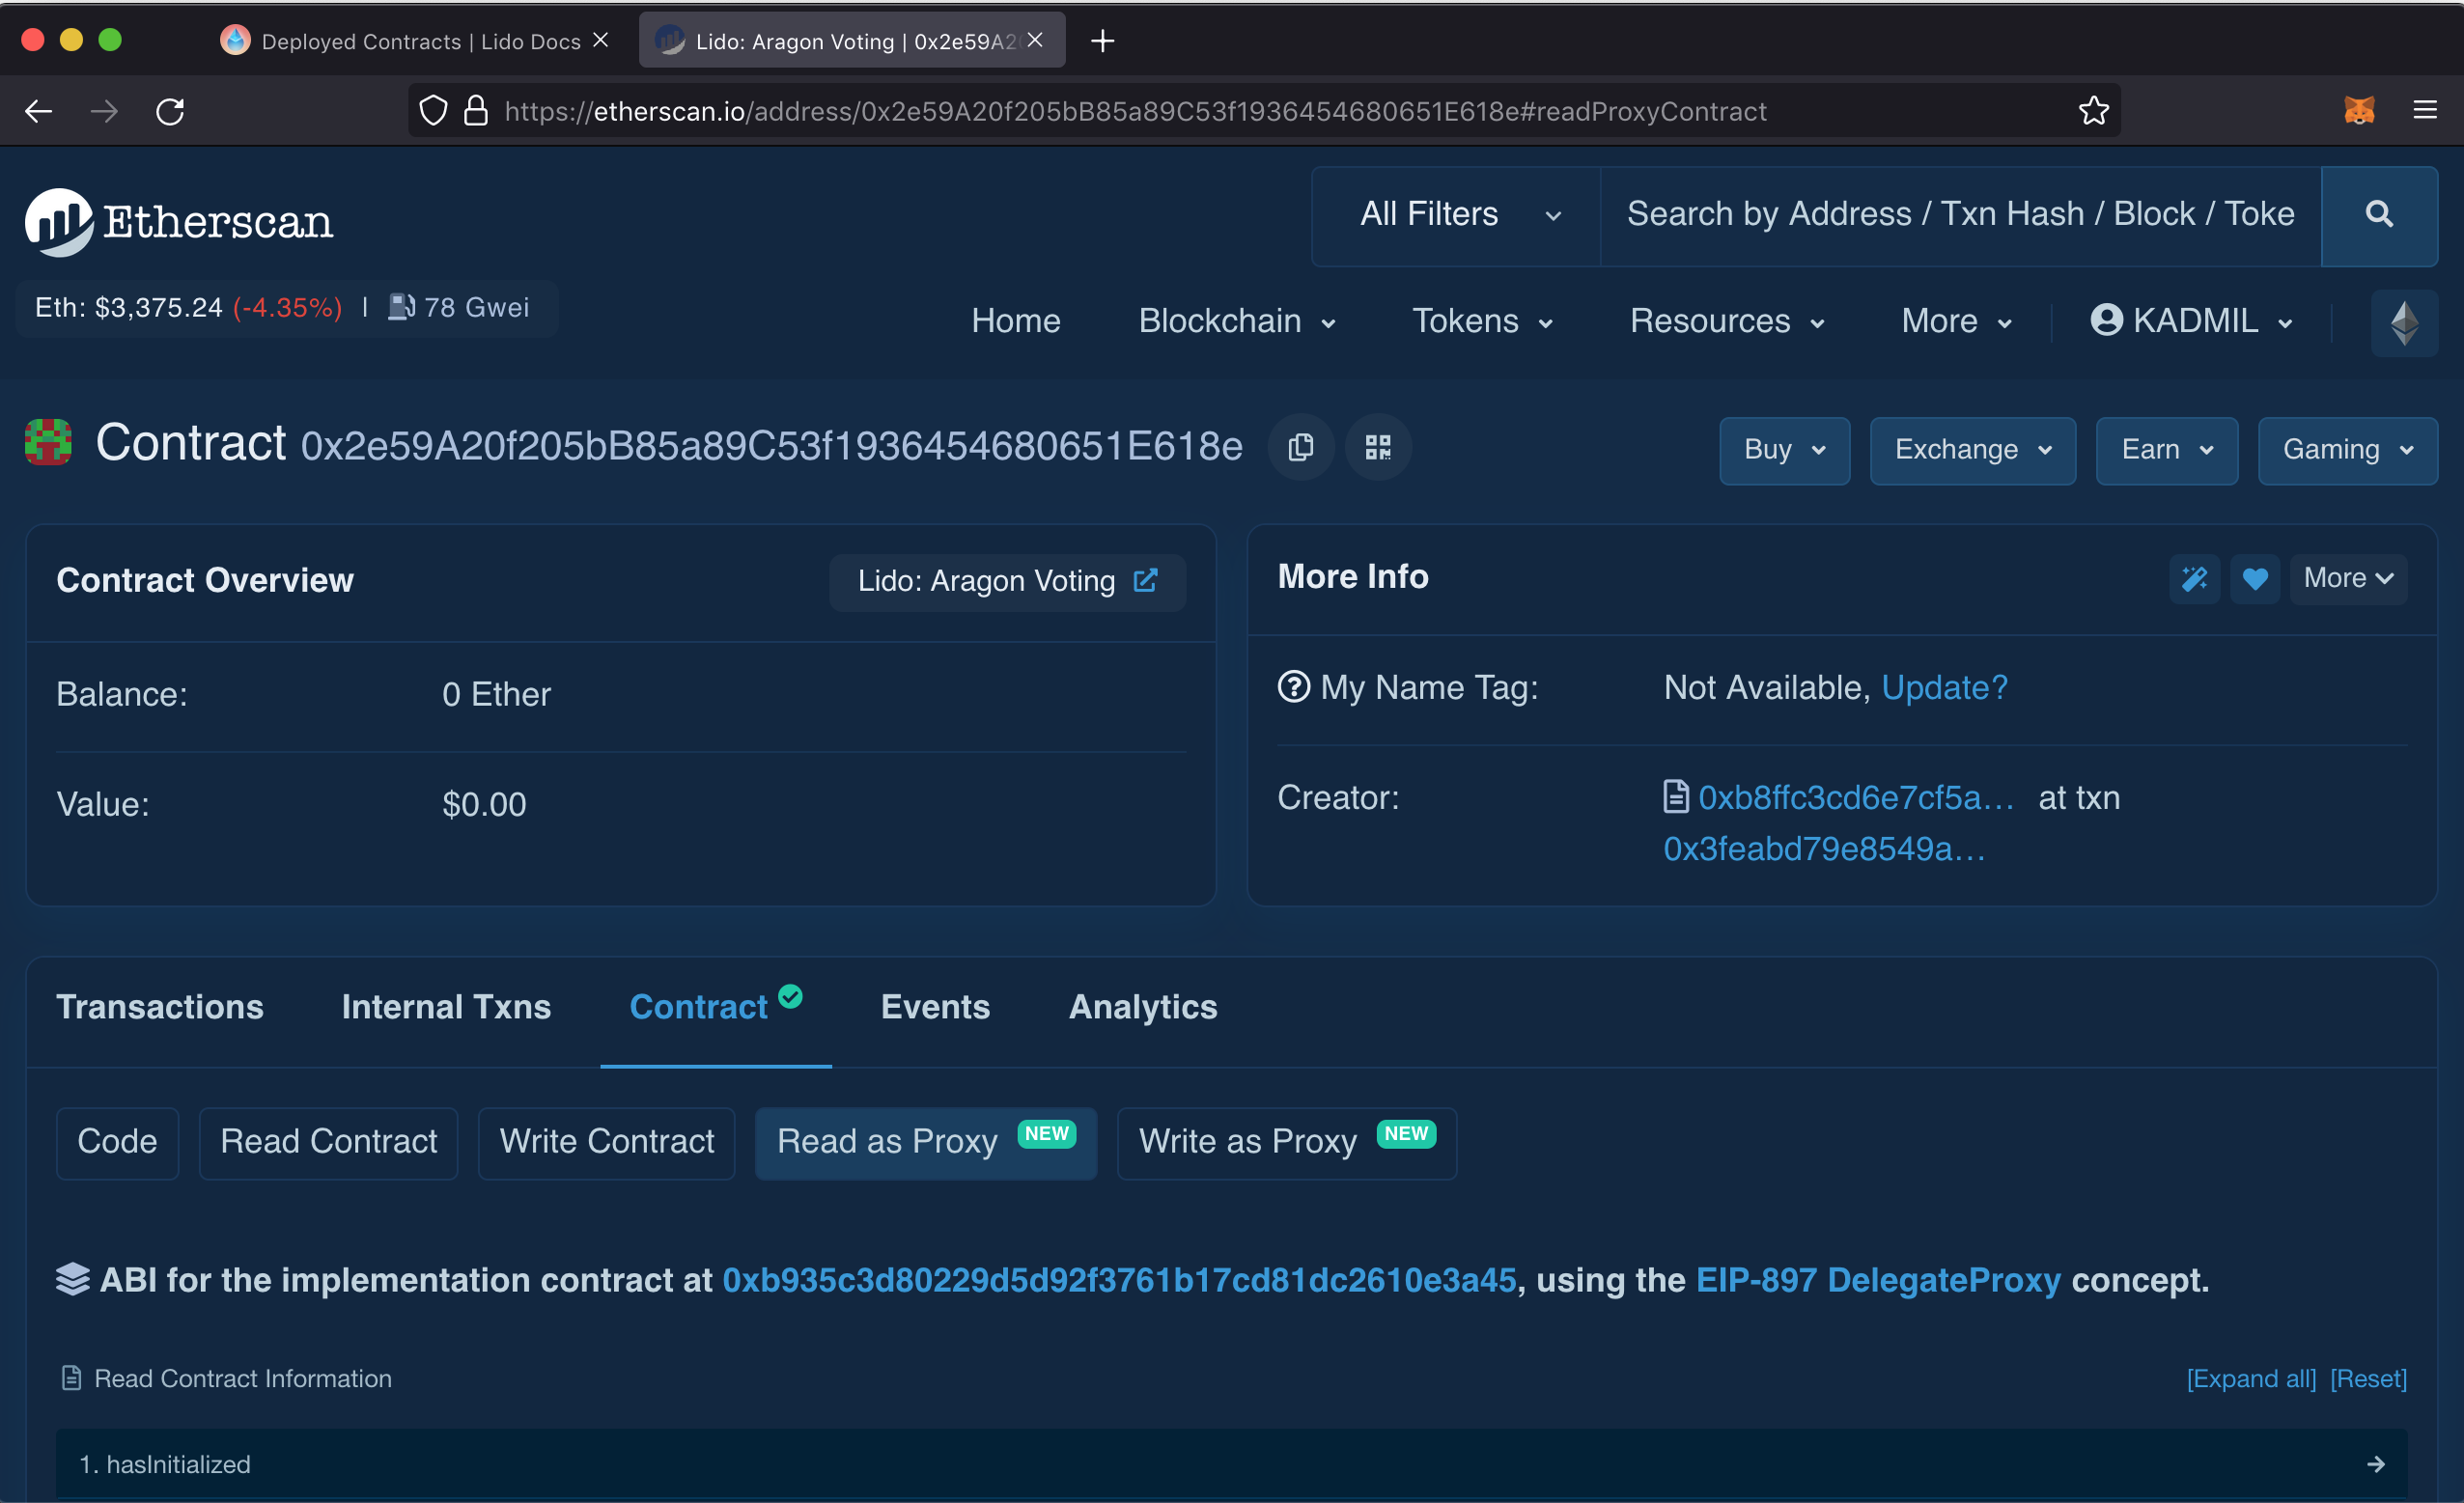Screen dimensions: 2464x1503
Task: Reload the page in browser
Action: [170, 110]
